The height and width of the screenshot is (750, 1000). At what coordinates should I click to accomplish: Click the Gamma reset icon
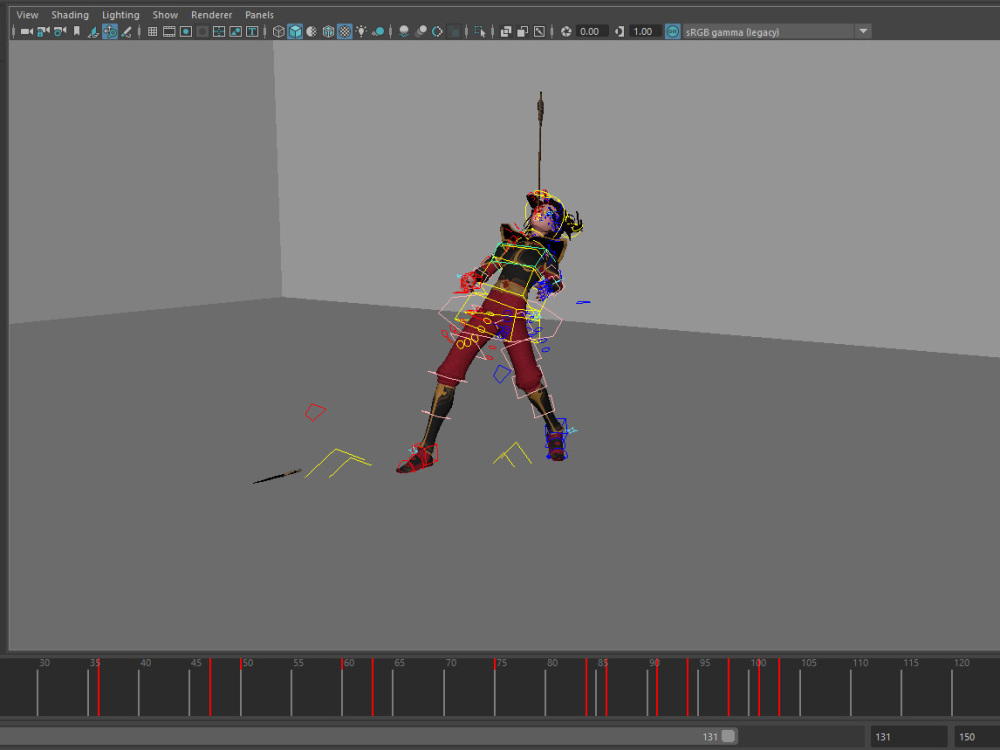(619, 31)
